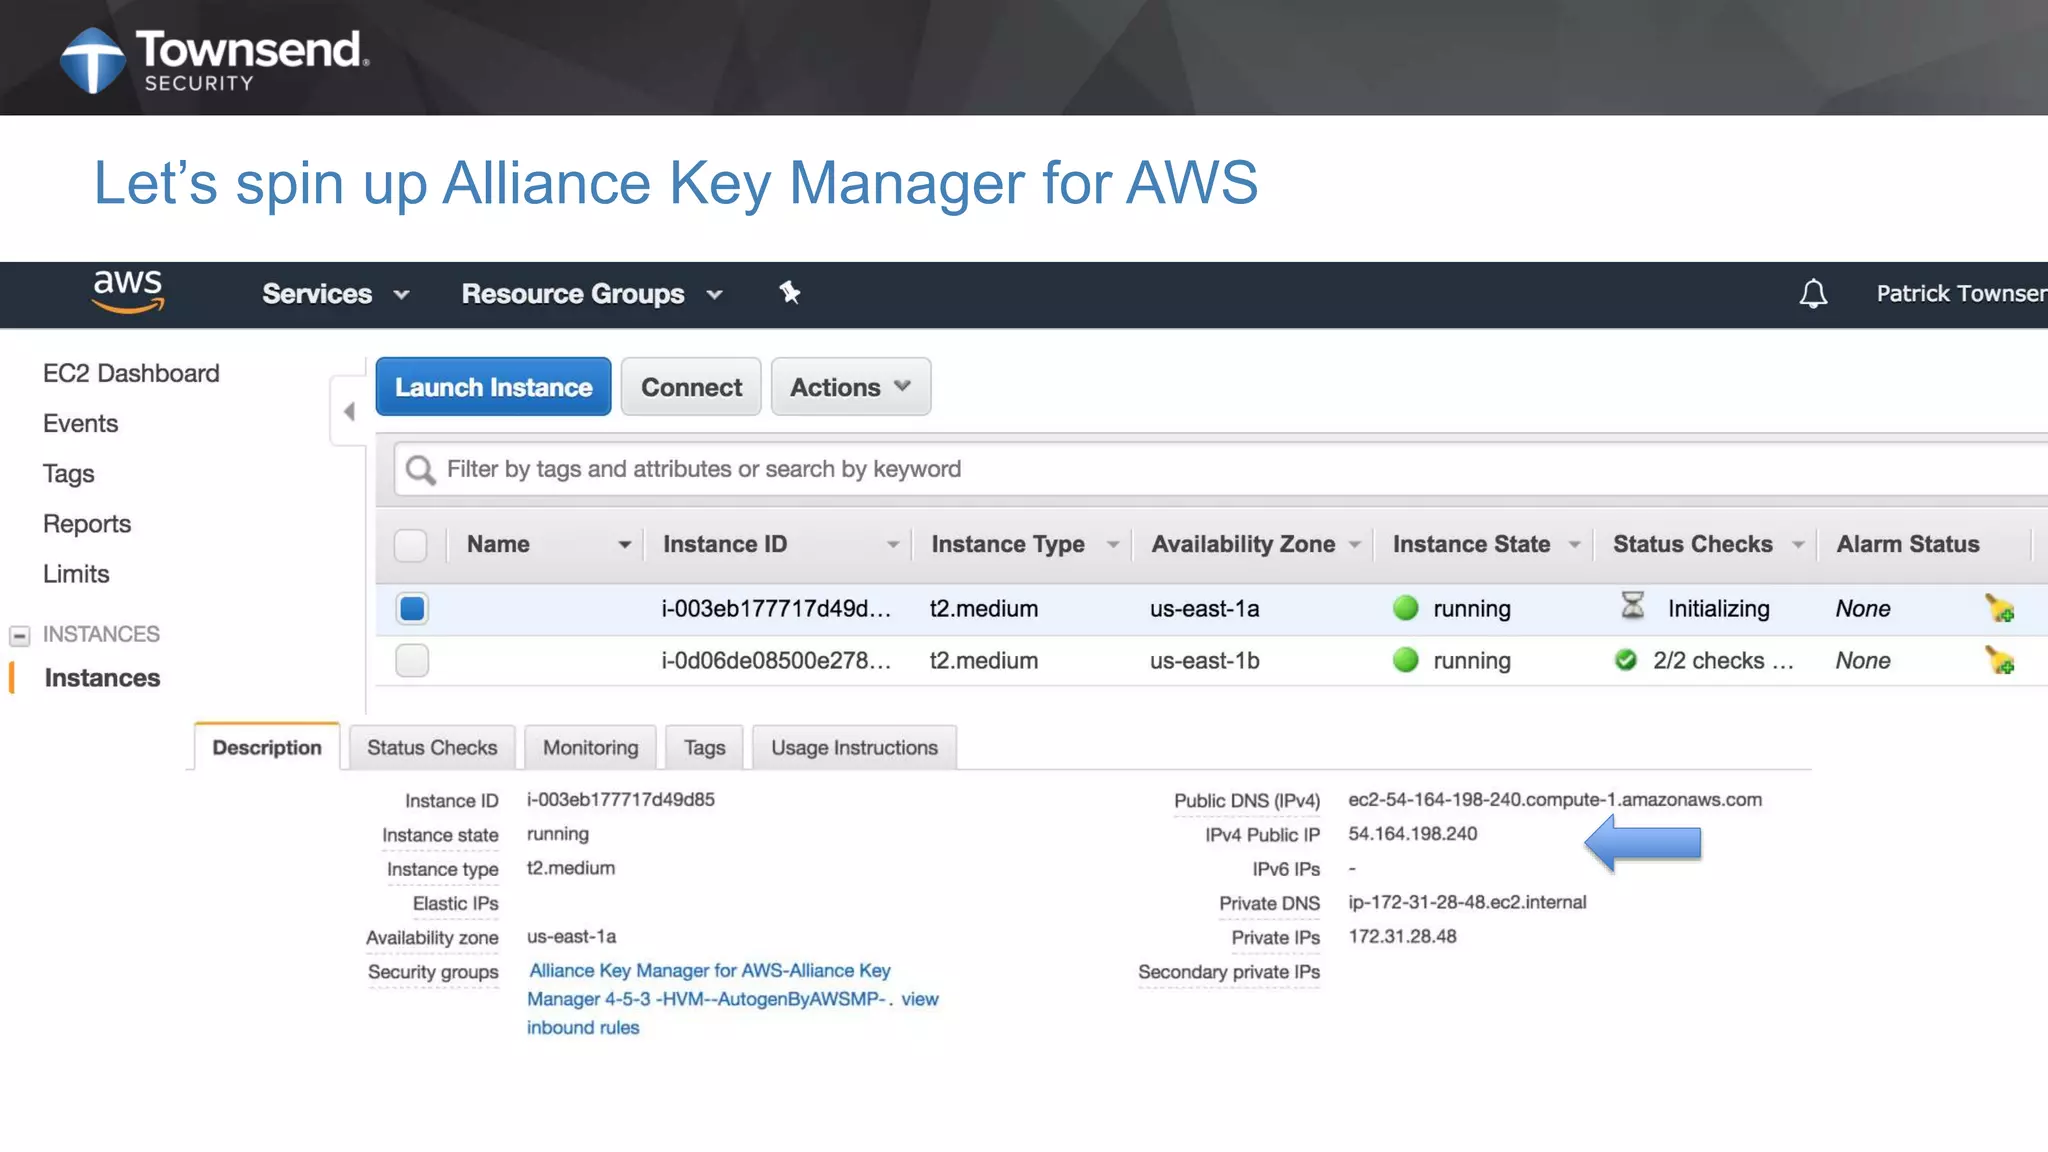This screenshot has width=2048, height=1152.
Task: Expand the Actions dropdown button
Action: [851, 387]
